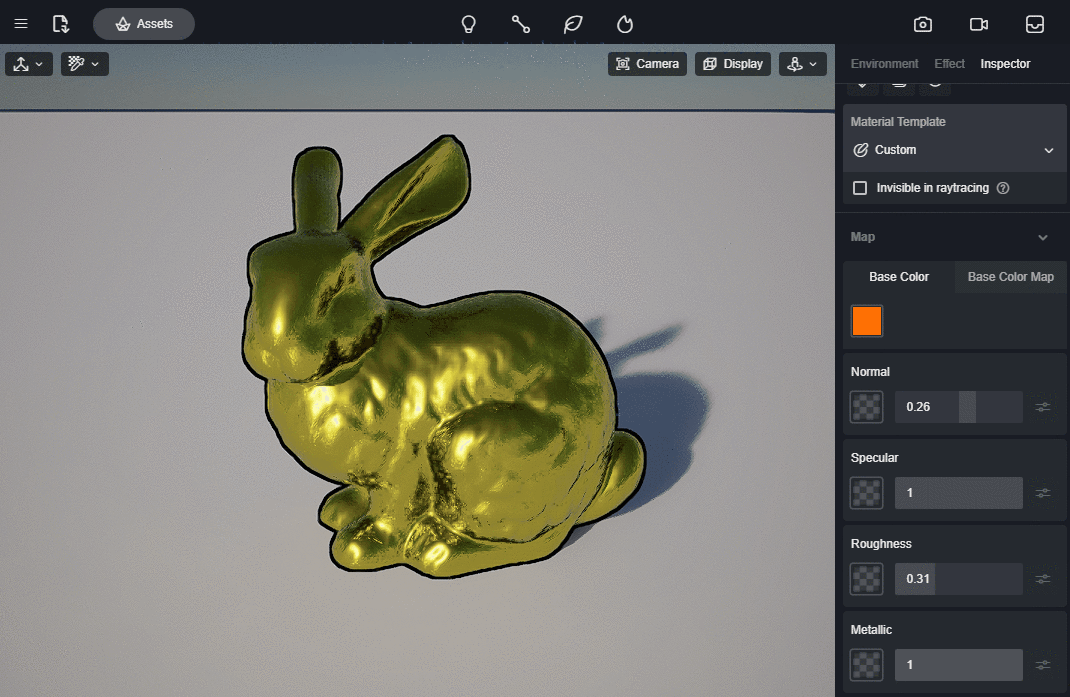Screen dimensions: 1070x697
Task: Take a screenshot with the camera icon
Action: coord(923,25)
